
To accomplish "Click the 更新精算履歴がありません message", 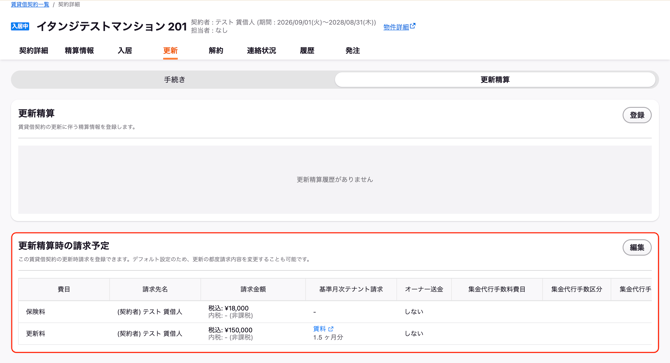I will point(335,179).
